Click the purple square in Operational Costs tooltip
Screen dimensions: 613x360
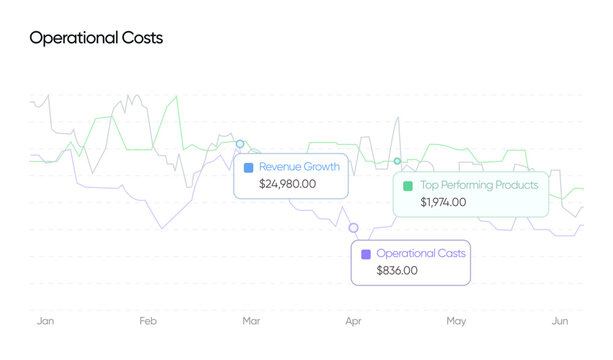(366, 254)
